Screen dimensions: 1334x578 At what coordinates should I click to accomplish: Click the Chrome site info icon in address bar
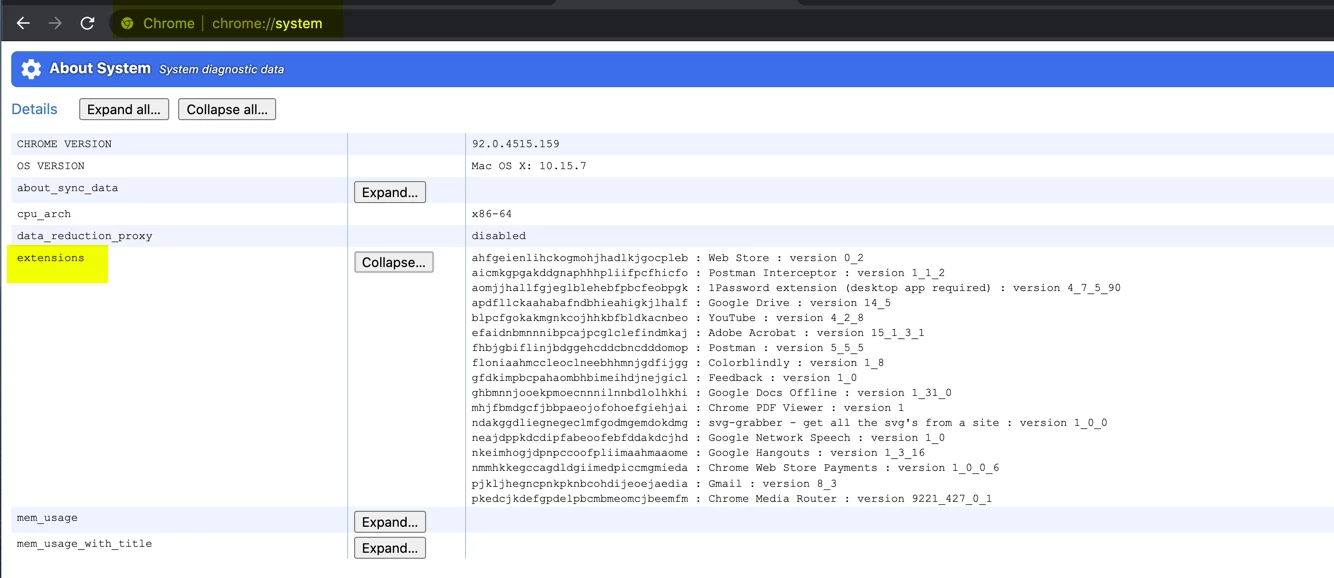tap(127, 23)
